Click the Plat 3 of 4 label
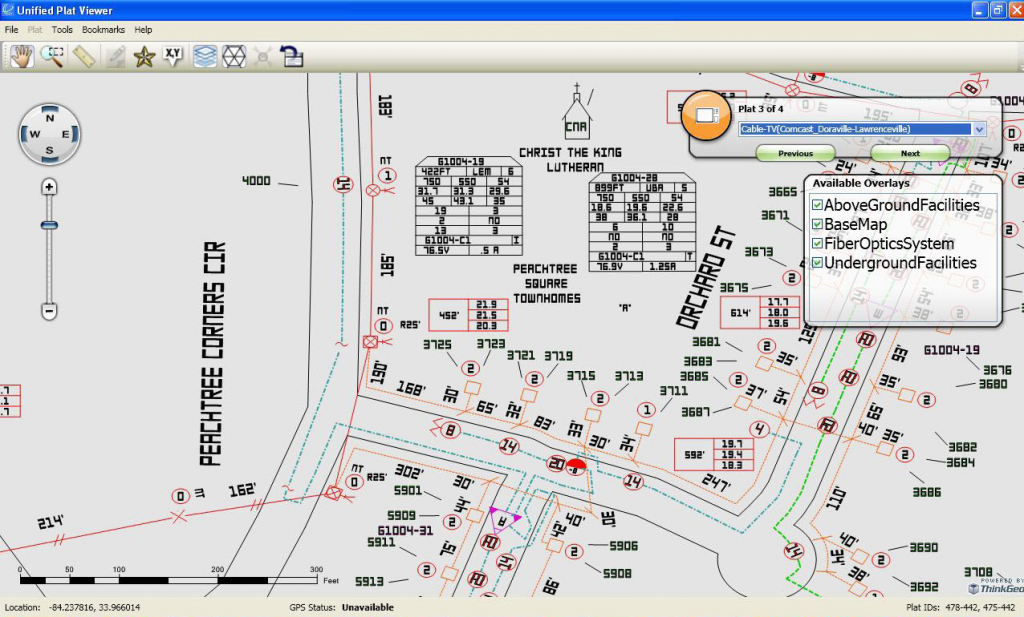Viewport: 1024px width, 617px height. [761, 109]
